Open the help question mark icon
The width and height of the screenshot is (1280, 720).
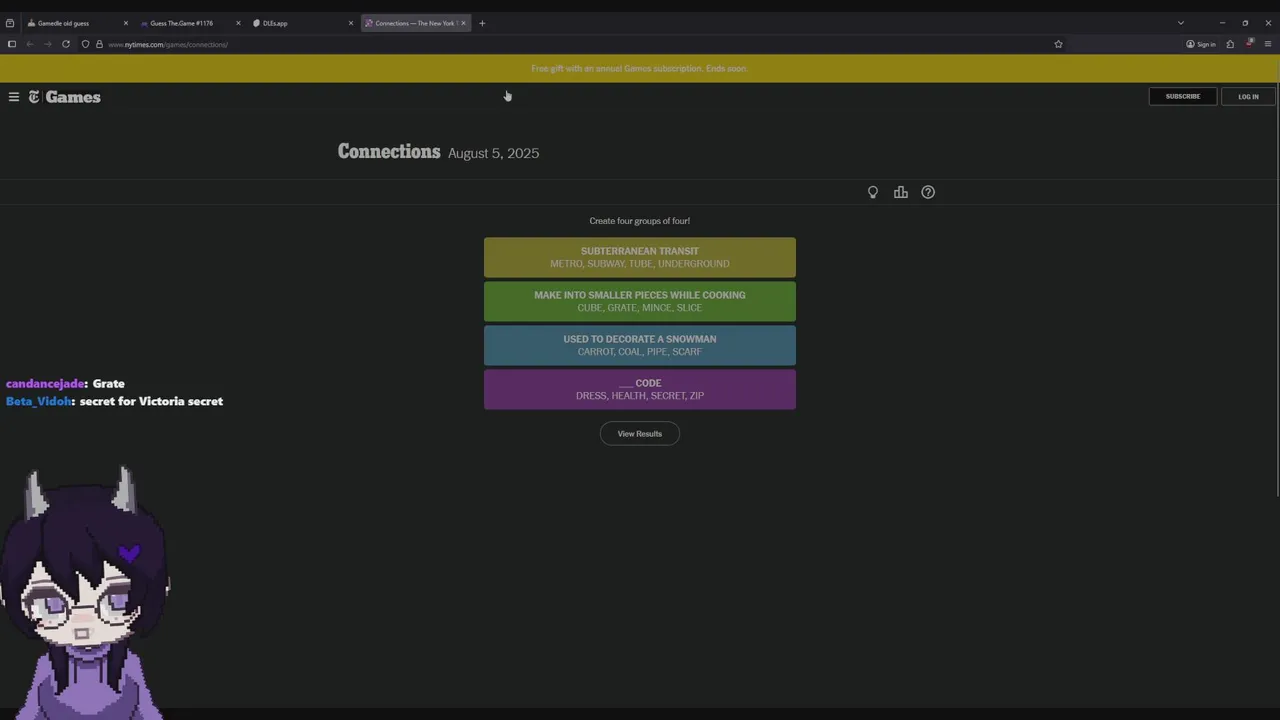(x=928, y=192)
